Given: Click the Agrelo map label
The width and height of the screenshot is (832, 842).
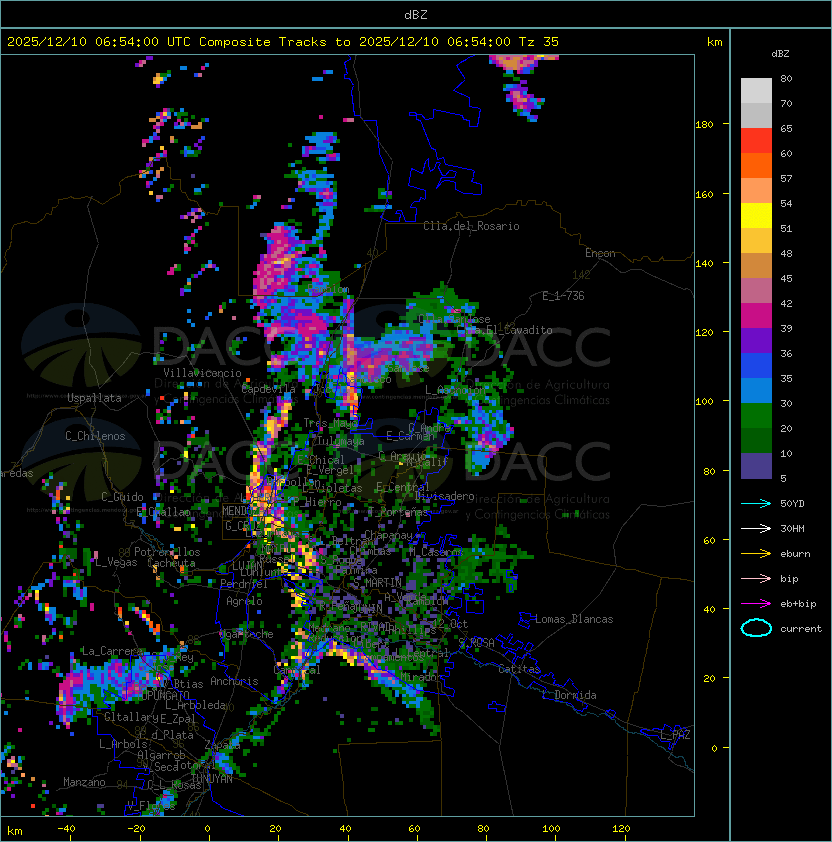Looking at the screenshot, I should click(244, 601).
